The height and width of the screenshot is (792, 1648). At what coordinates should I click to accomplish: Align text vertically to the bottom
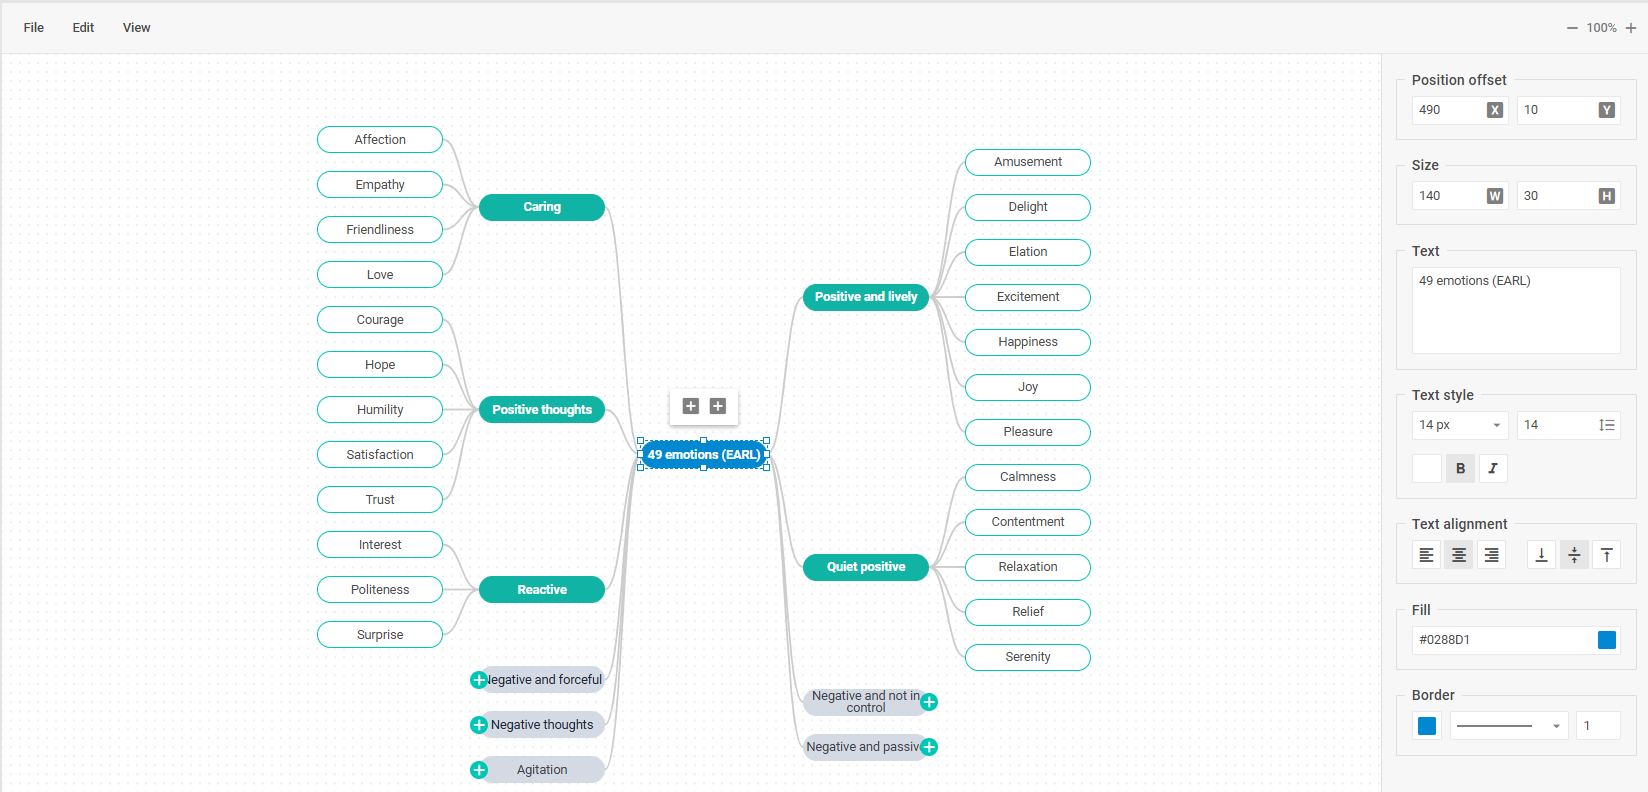coord(1541,555)
